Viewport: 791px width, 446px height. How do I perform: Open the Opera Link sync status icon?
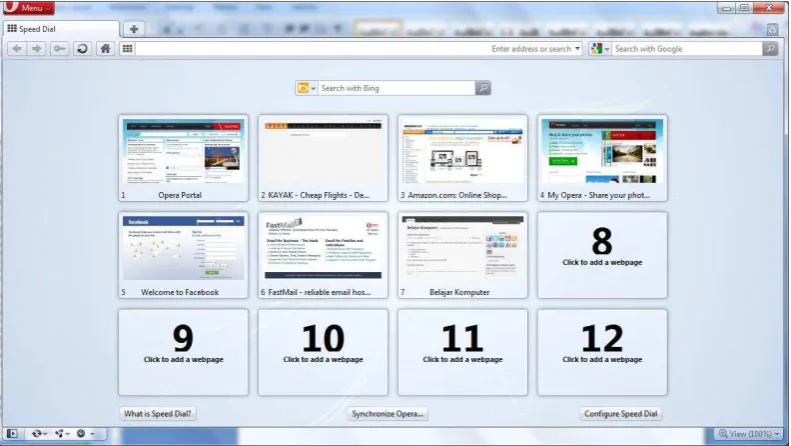click(x=36, y=433)
